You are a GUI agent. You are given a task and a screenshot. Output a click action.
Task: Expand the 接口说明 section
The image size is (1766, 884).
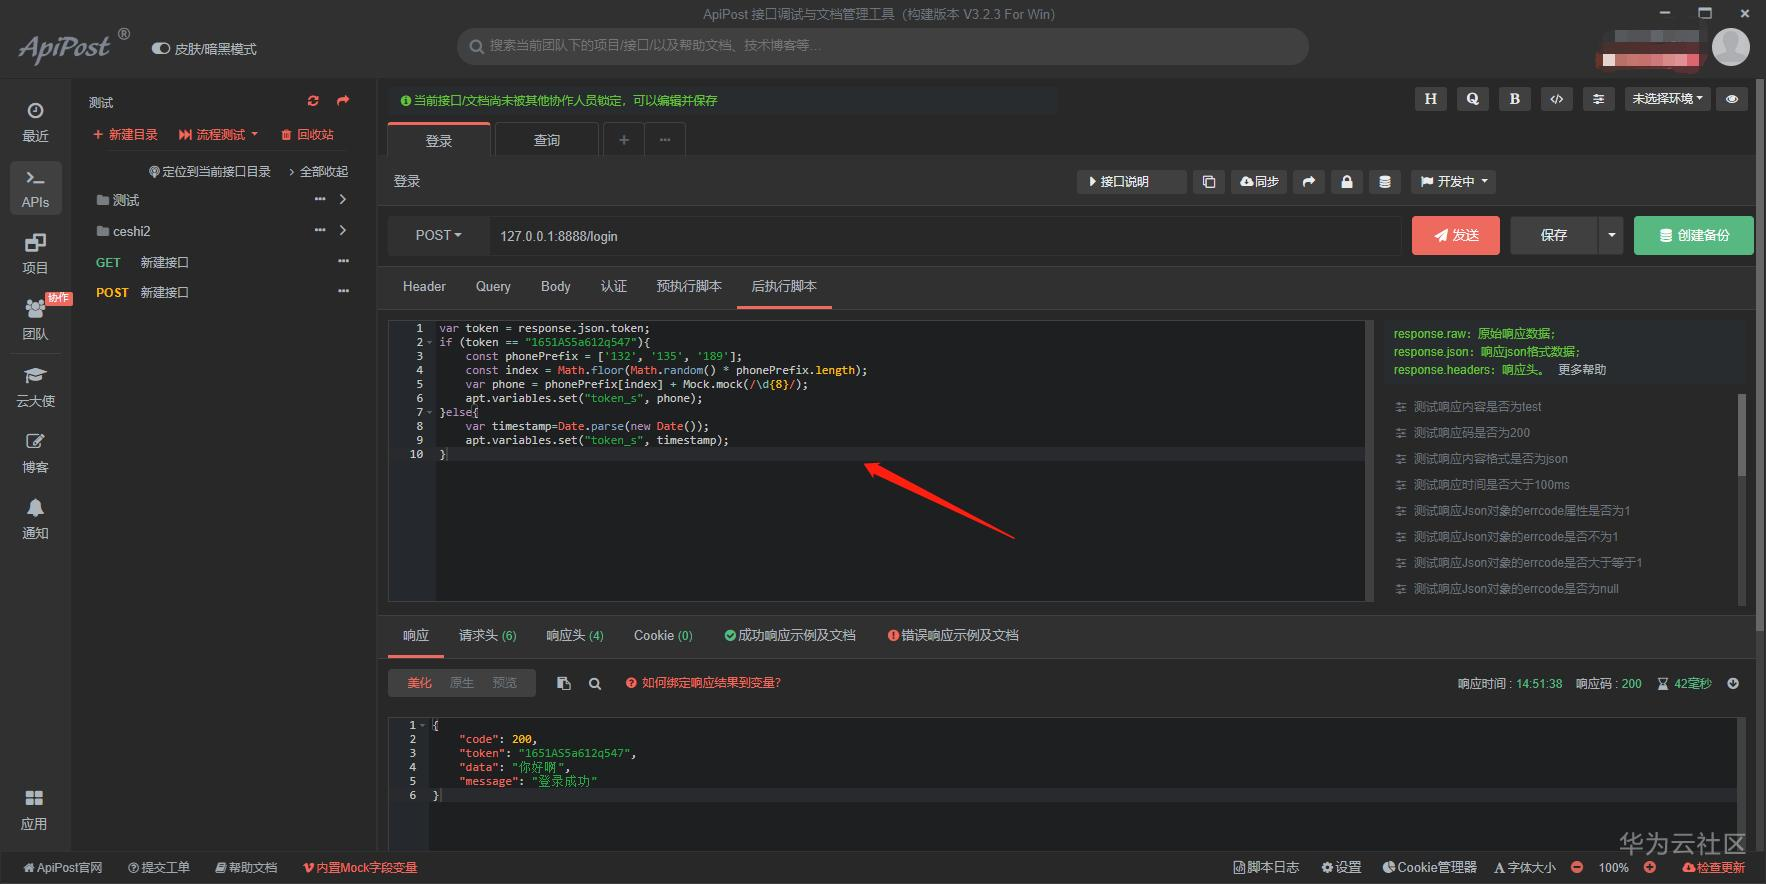point(1131,182)
